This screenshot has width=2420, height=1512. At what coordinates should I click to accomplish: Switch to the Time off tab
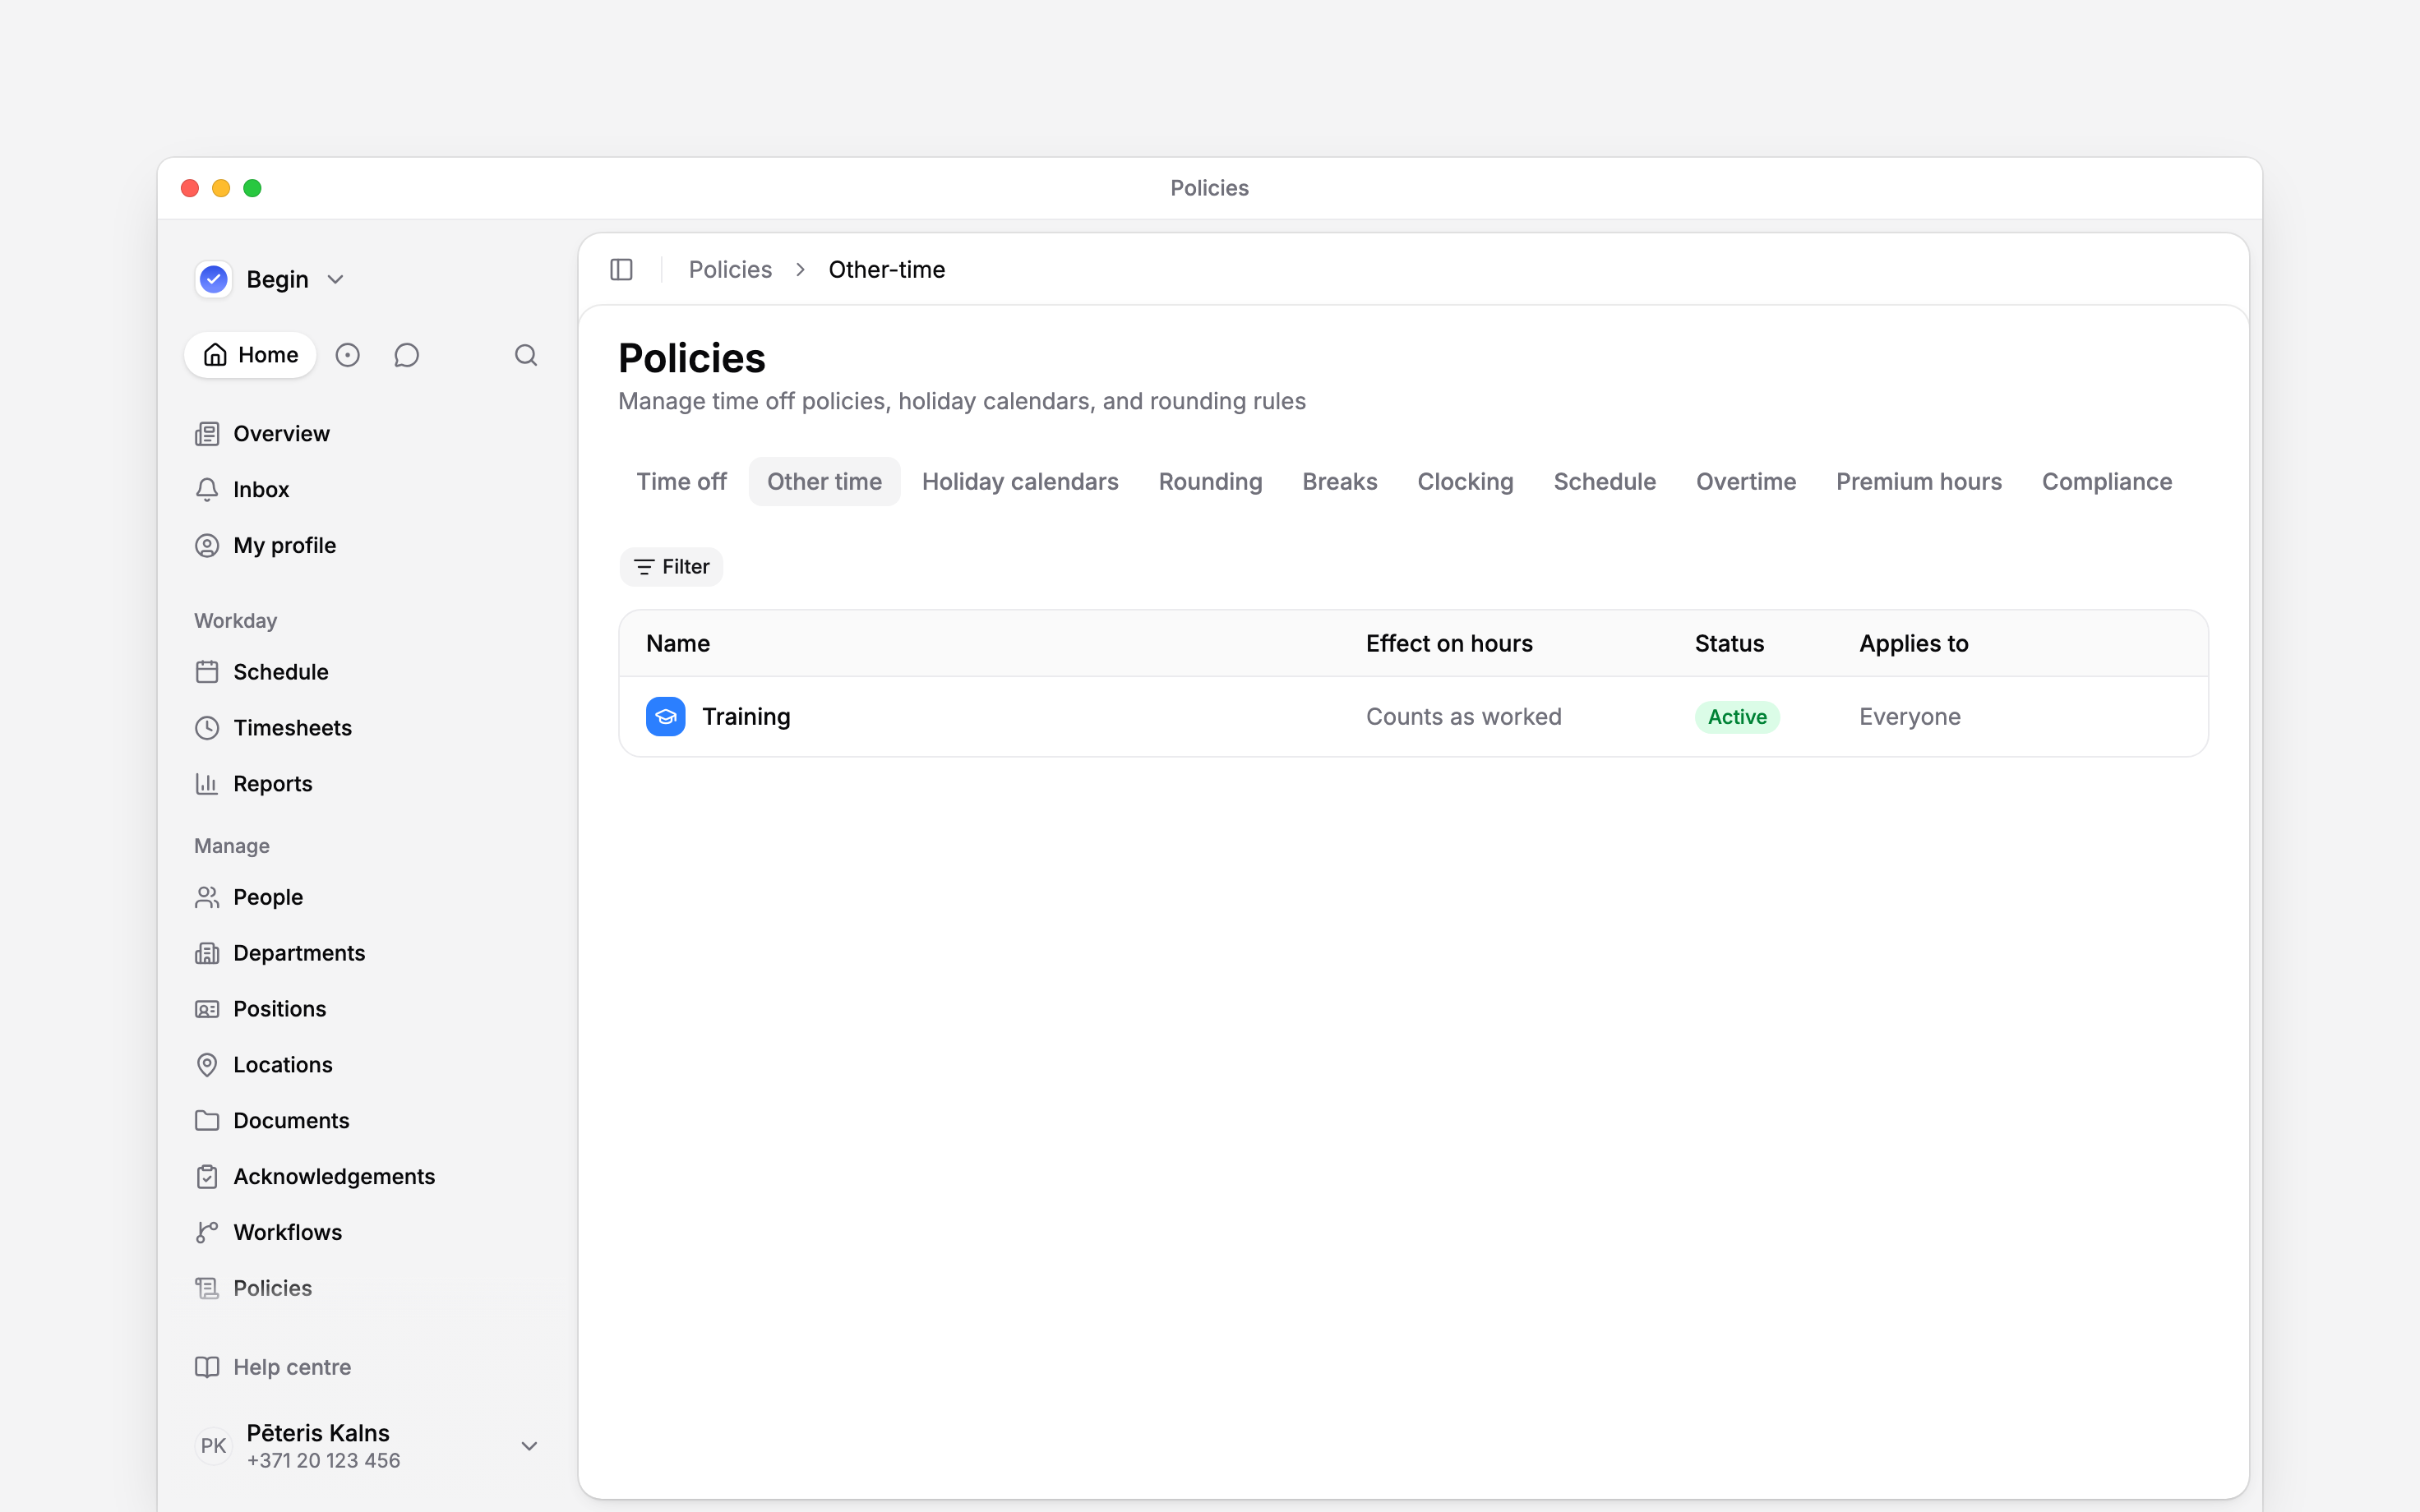point(681,482)
